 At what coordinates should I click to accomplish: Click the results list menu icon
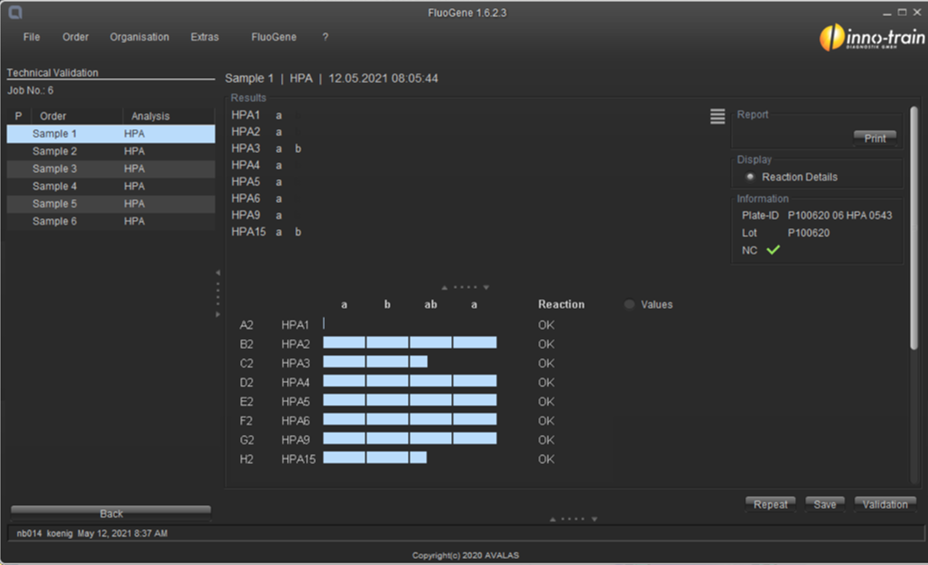click(x=717, y=116)
